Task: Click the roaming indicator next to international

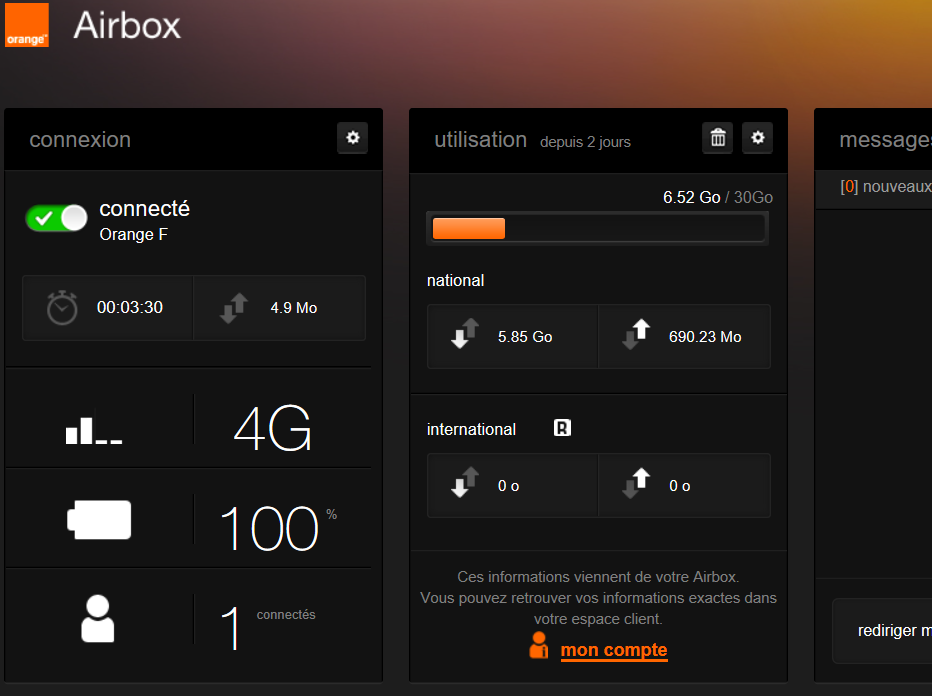Action: coord(561,427)
